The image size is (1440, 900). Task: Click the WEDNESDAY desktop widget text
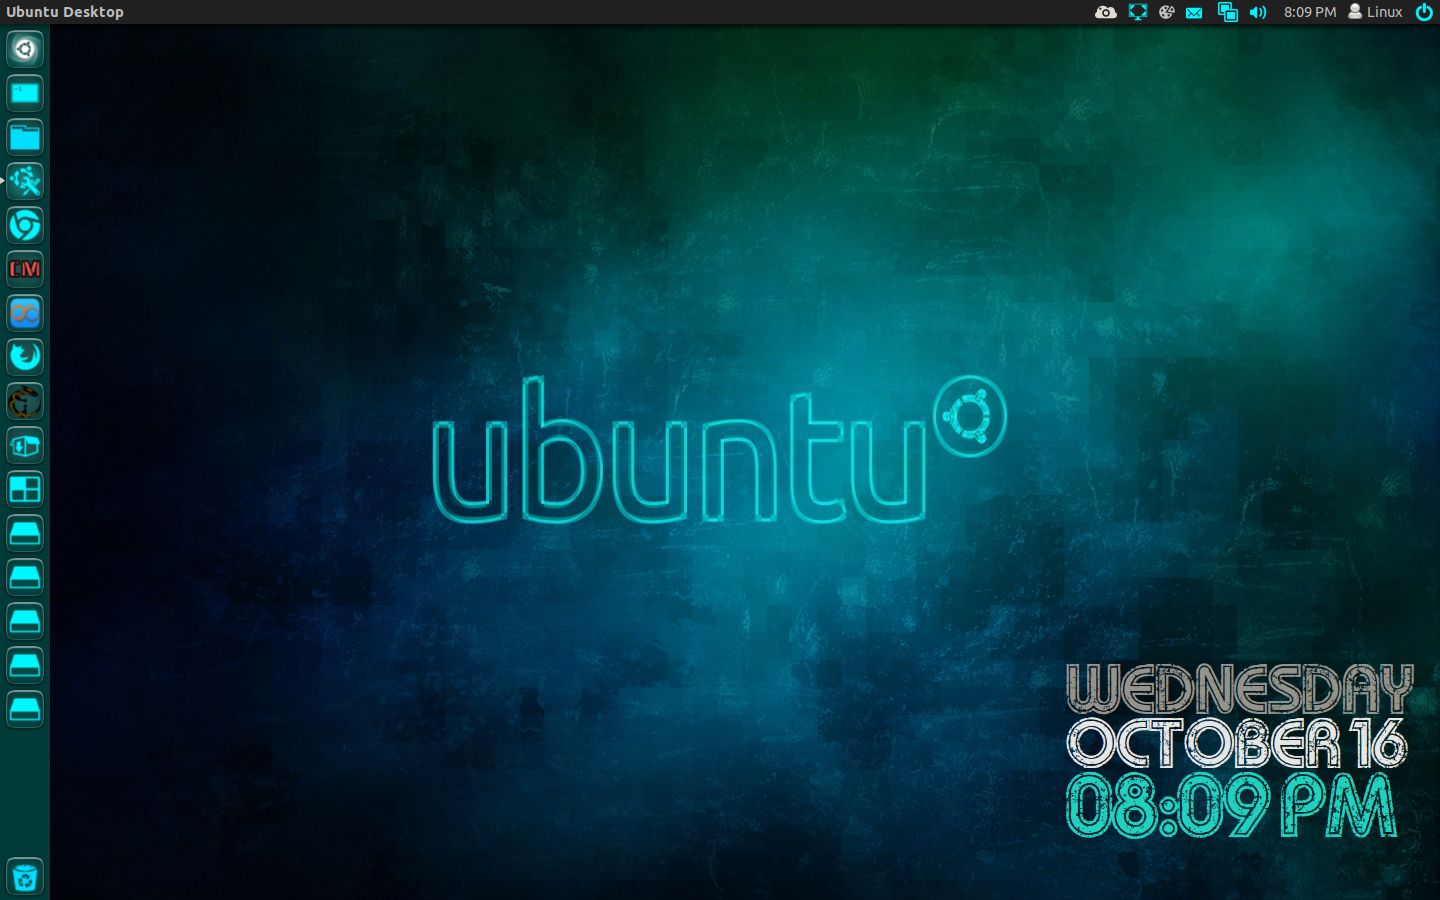[1240, 689]
